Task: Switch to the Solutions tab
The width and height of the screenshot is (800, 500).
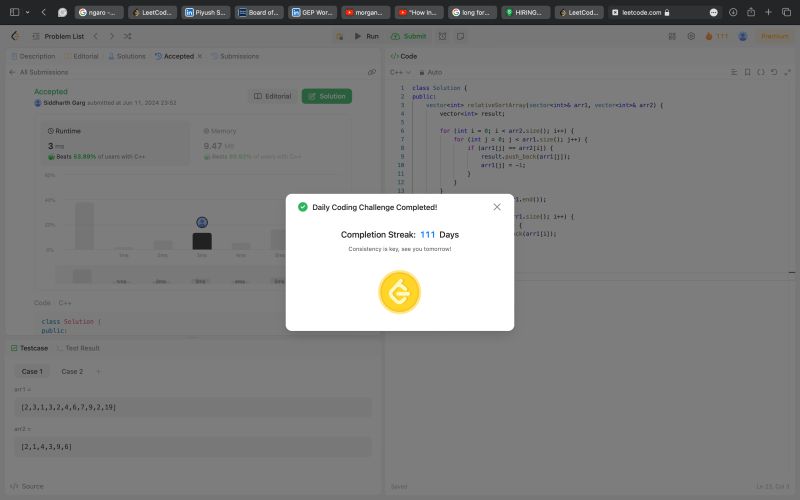Action: coord(127,56)
